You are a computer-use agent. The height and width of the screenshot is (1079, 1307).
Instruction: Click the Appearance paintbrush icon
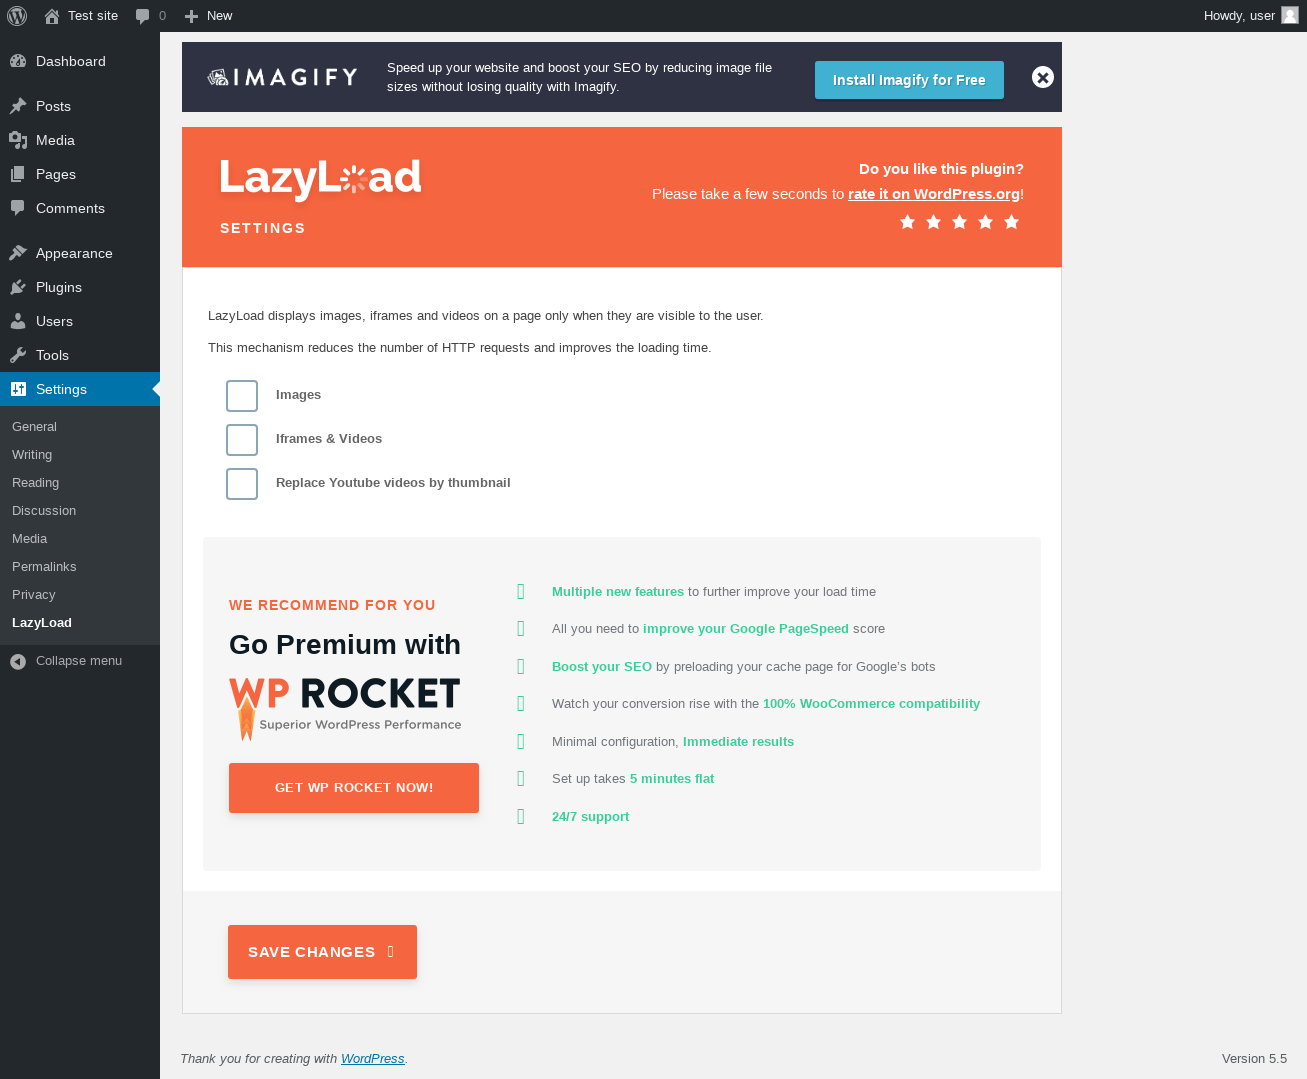click(18, 253)
